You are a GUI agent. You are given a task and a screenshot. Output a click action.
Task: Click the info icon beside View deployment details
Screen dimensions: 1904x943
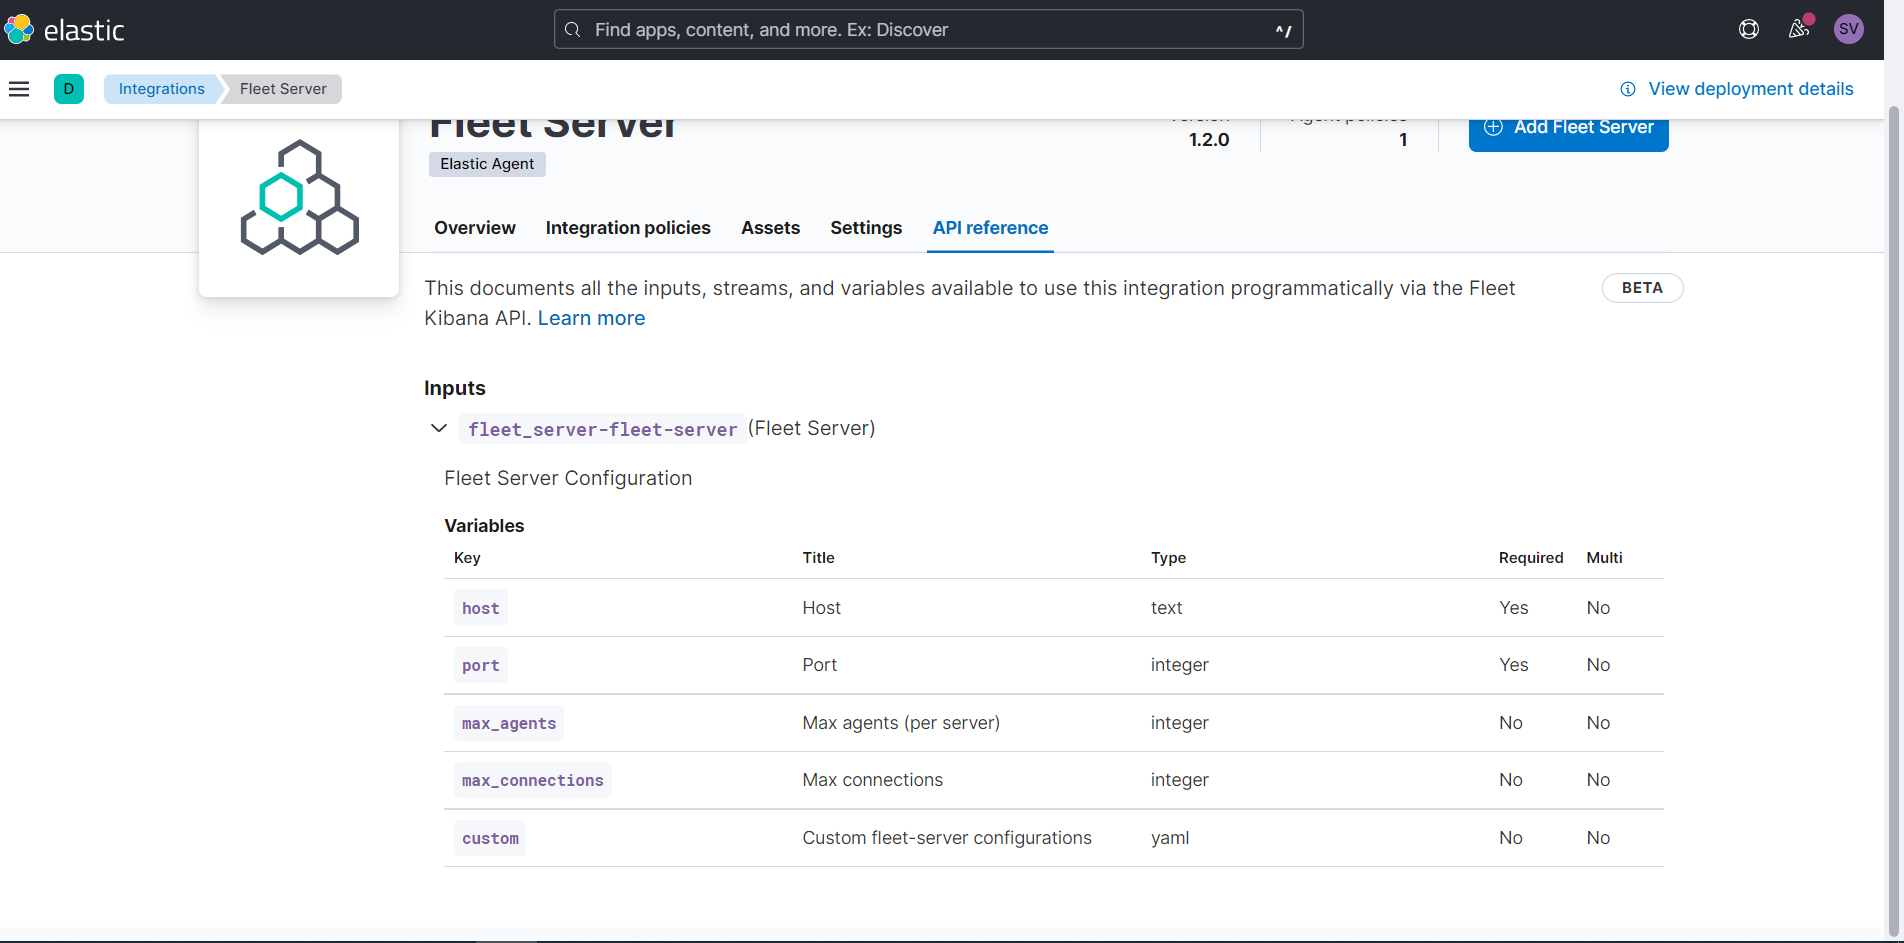pos(1627,89)
